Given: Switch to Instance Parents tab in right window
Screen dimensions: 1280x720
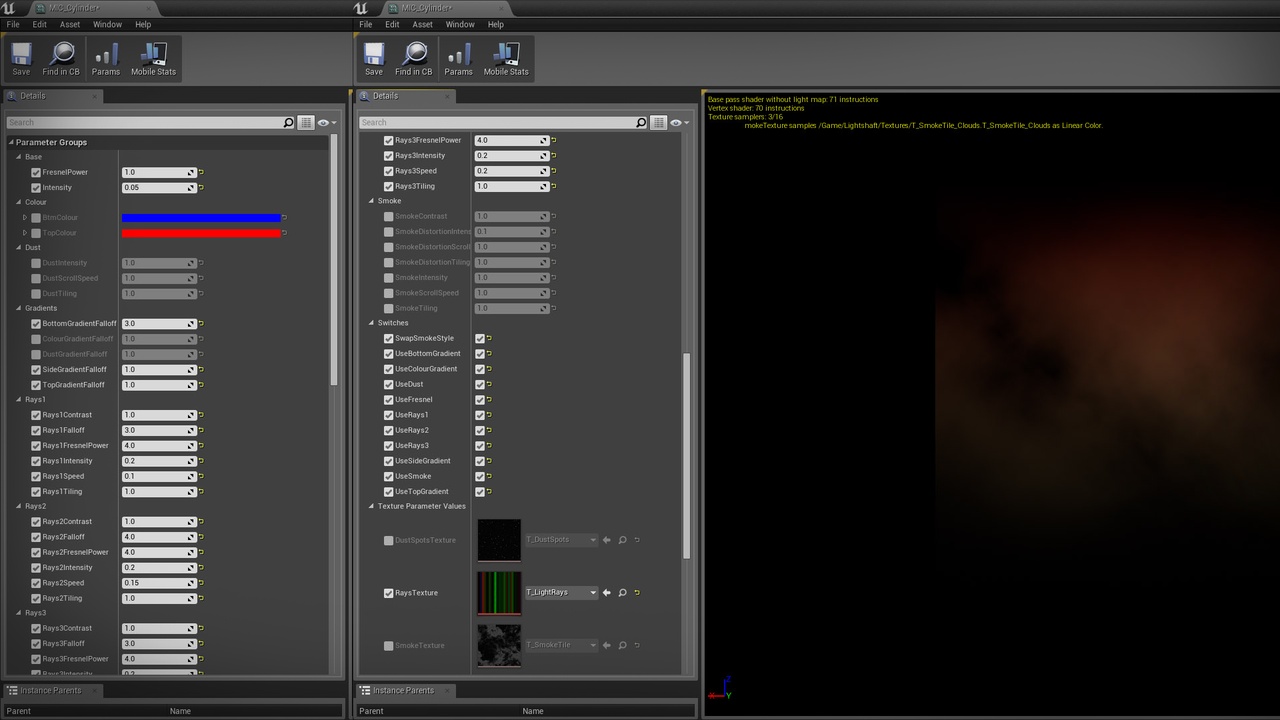Looking at the screenshot, I should [x=403, y=690].
